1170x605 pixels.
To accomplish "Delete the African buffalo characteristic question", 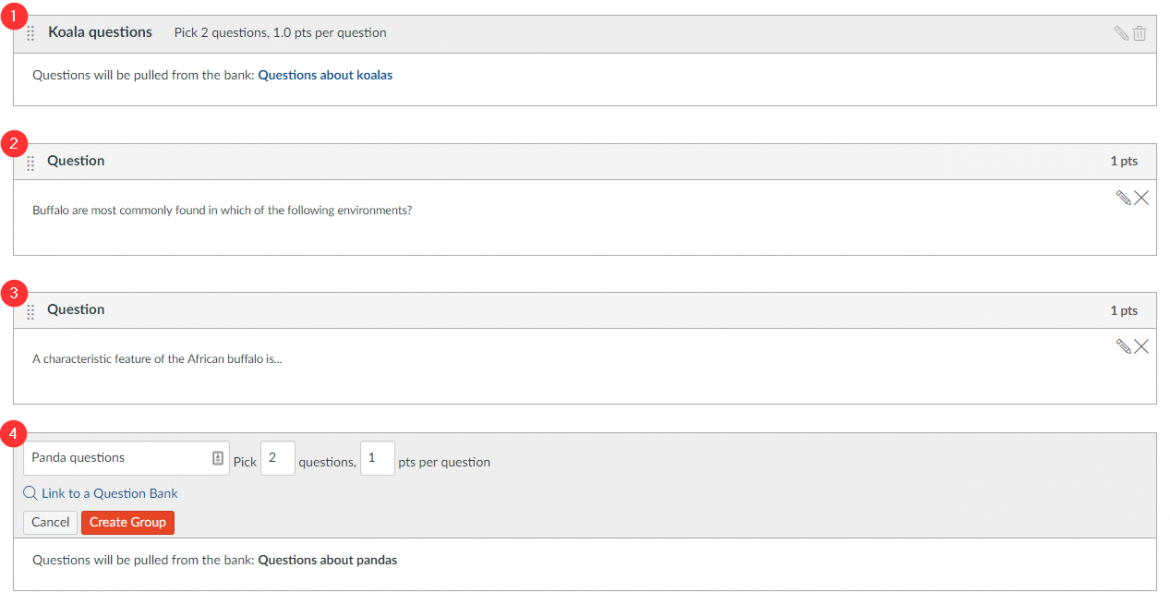I will [1142, 346].
